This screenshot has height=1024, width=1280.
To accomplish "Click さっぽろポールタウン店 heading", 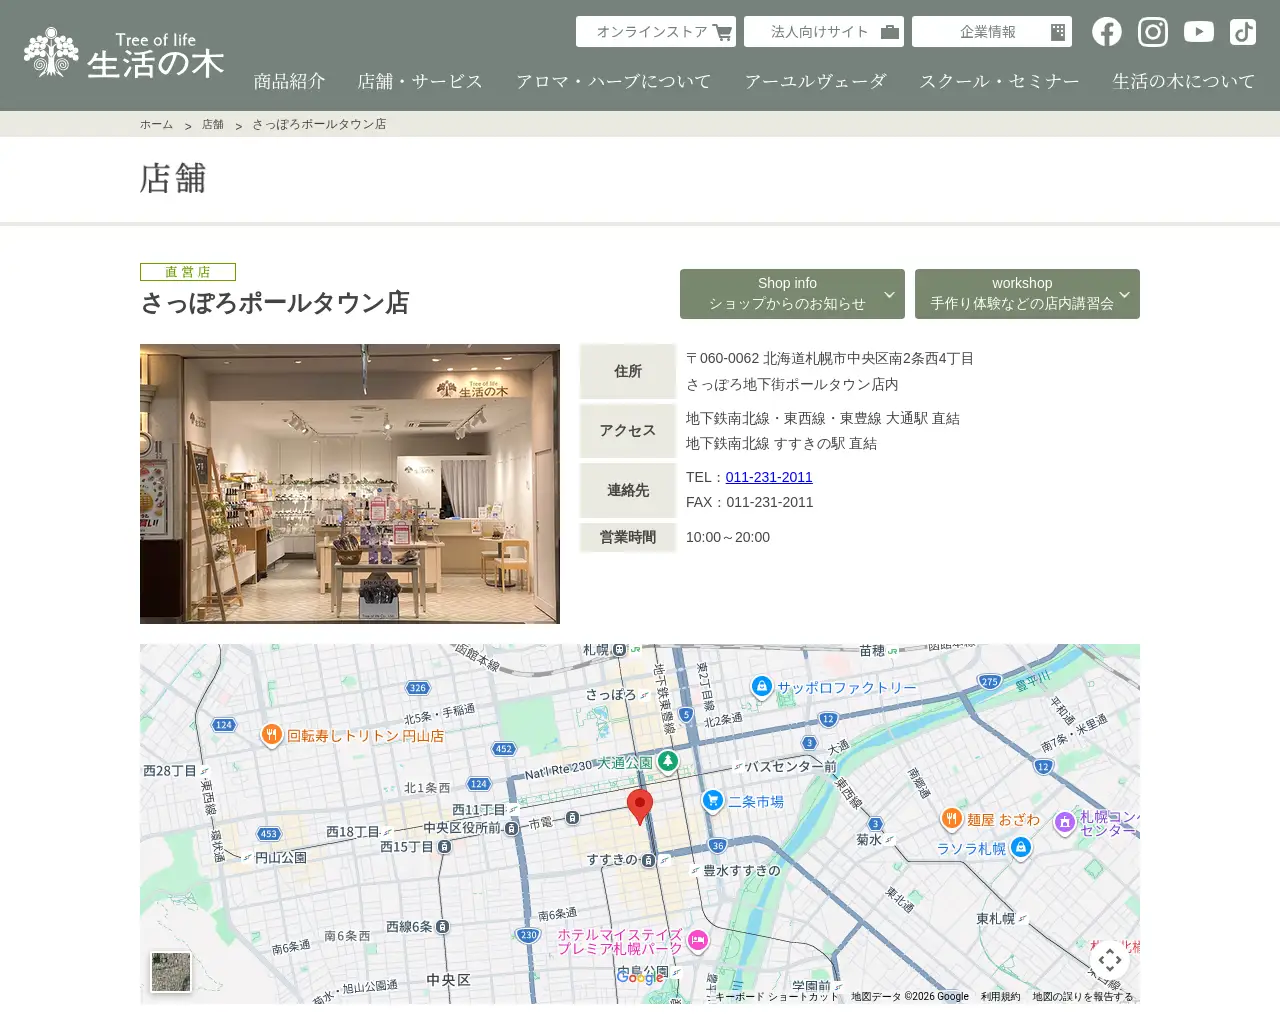I will (x=275, y=303).
